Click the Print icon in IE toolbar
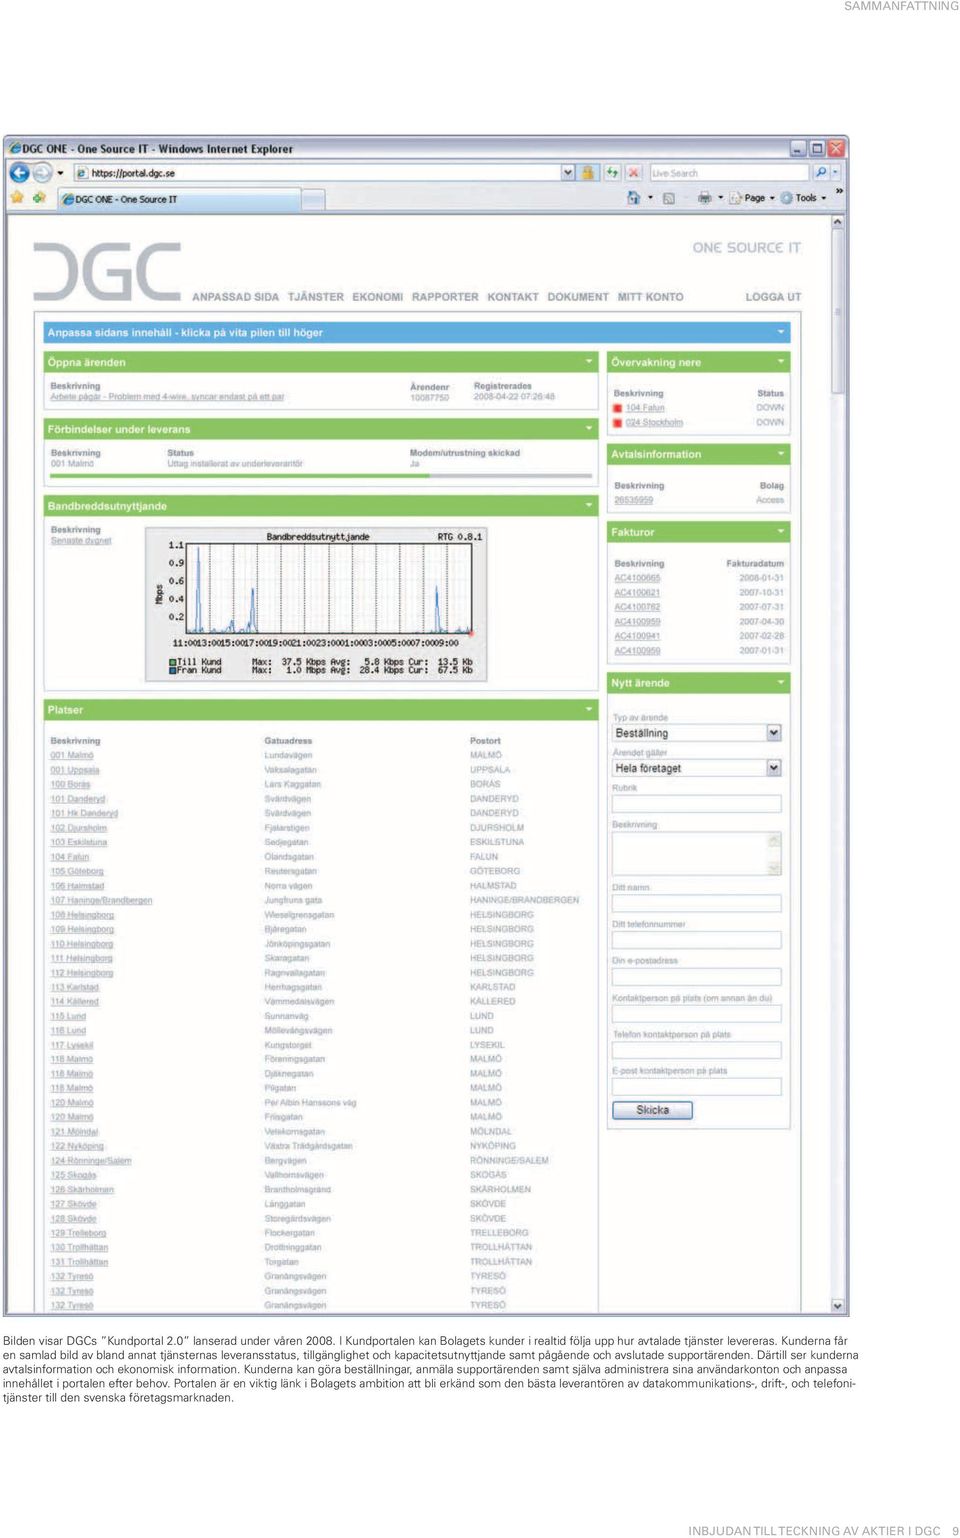This screenshot has width=960, height=1538. [x=704, y=198]
